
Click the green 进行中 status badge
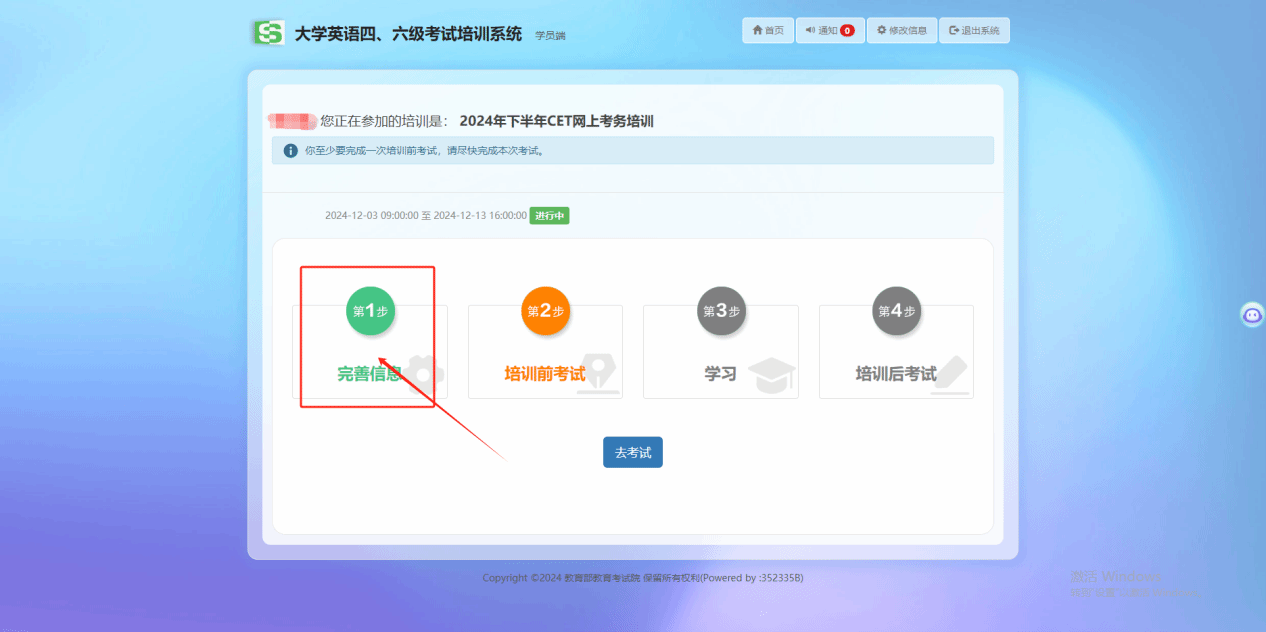tap(549, 216)
